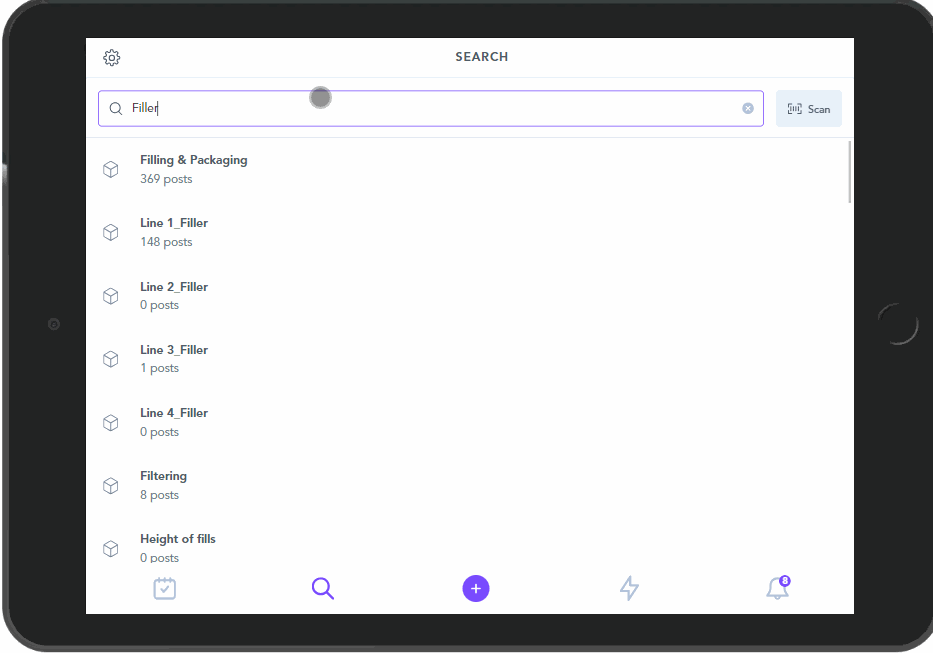
Task: Click cube icon next to Filtering
Action: coord(111,486)
